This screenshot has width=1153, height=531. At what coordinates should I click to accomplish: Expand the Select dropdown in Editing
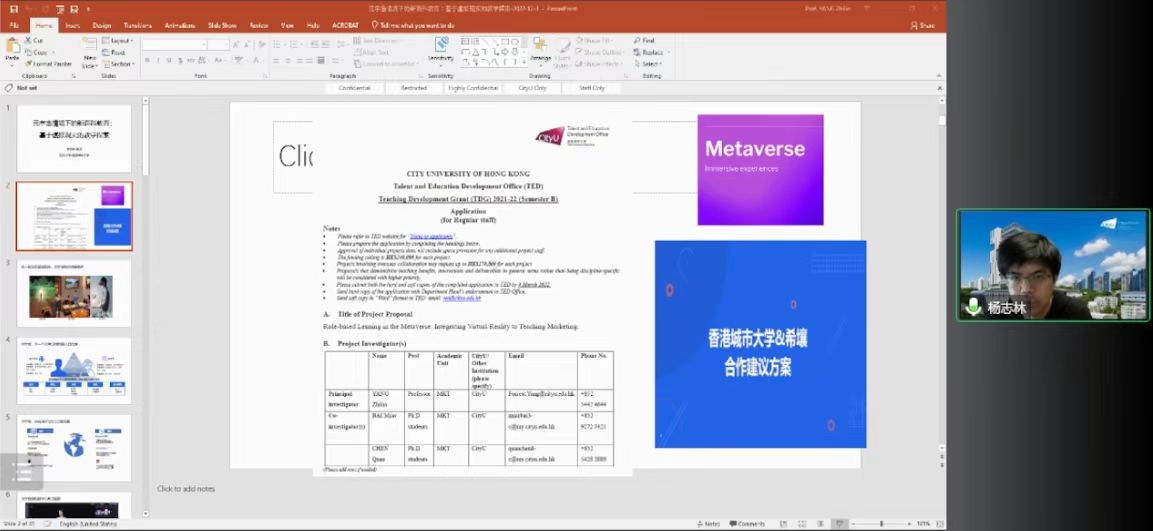click(x=650, y=64)
